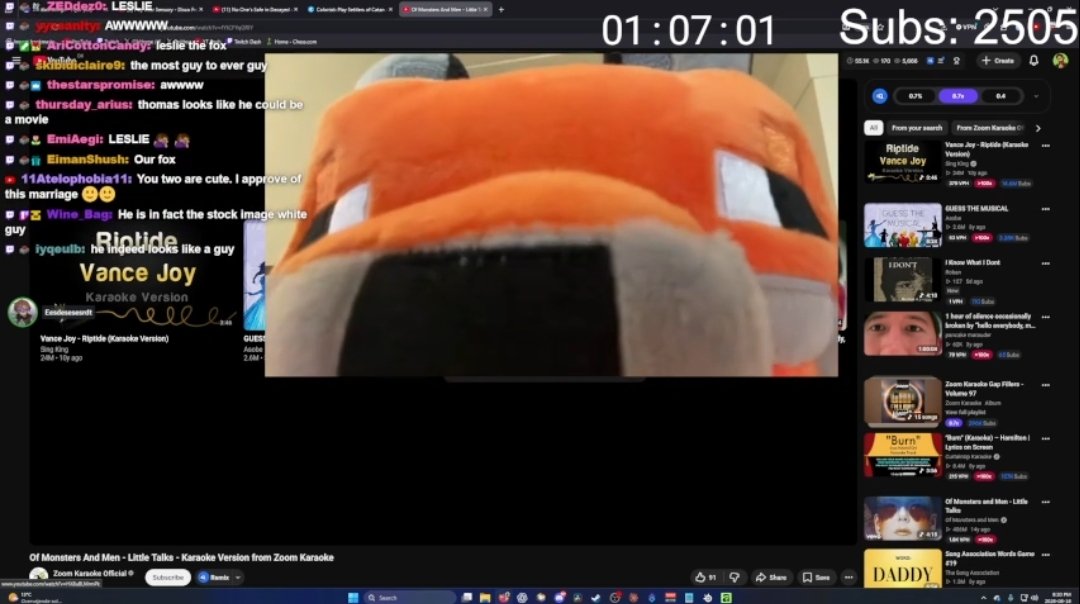1080x604 pixels.
Task: Open the Riptide Vance Joy sidebar thumbnail
Action: coord(902,162)
